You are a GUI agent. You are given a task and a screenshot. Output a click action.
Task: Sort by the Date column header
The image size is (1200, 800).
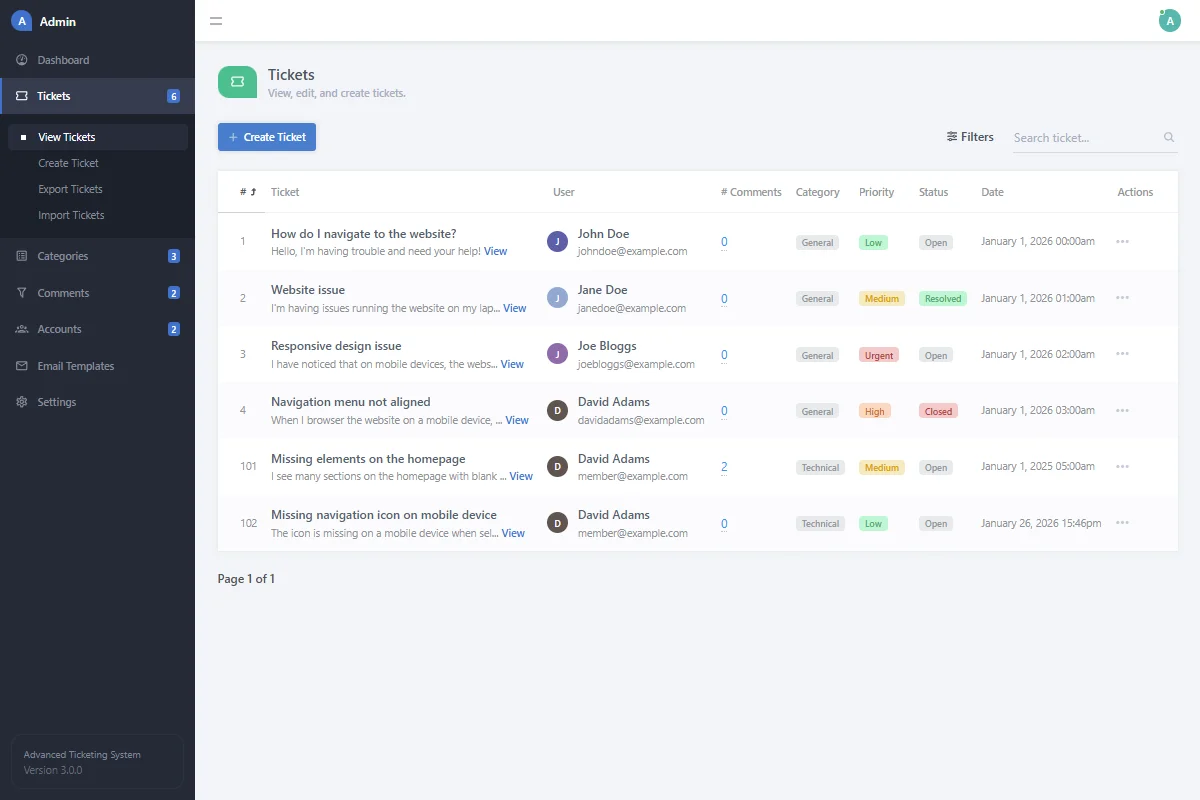tap(992, 192)
